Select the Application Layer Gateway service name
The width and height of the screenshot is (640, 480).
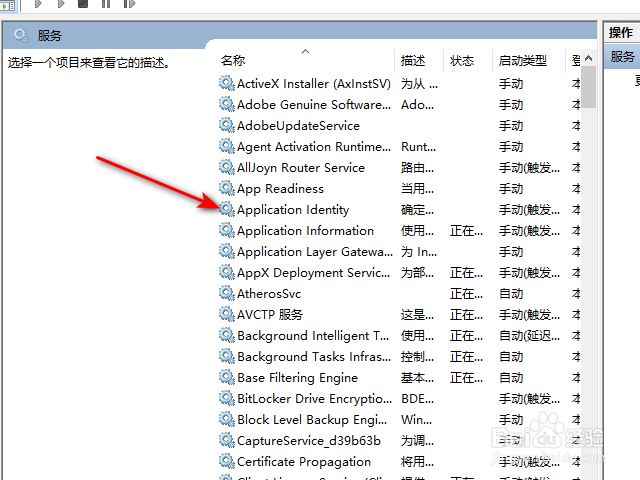click(315, 252)
